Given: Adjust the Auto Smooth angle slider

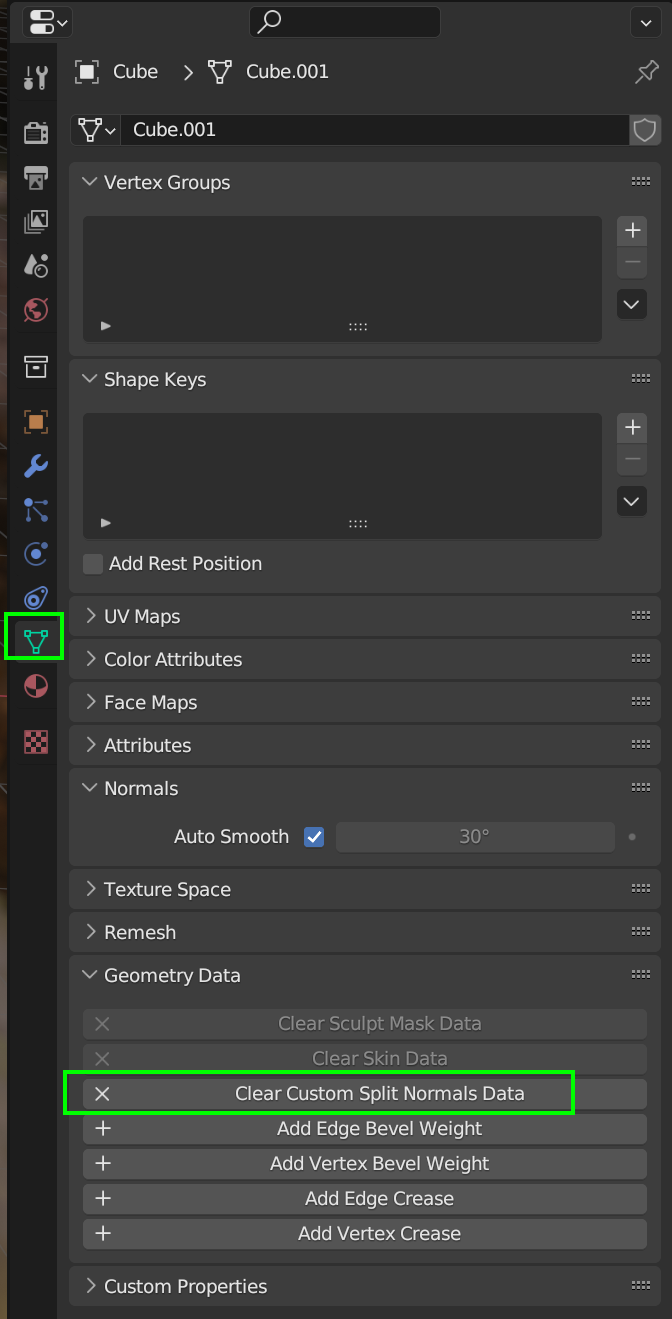Looking at the screenshot, I should point(475,836).
